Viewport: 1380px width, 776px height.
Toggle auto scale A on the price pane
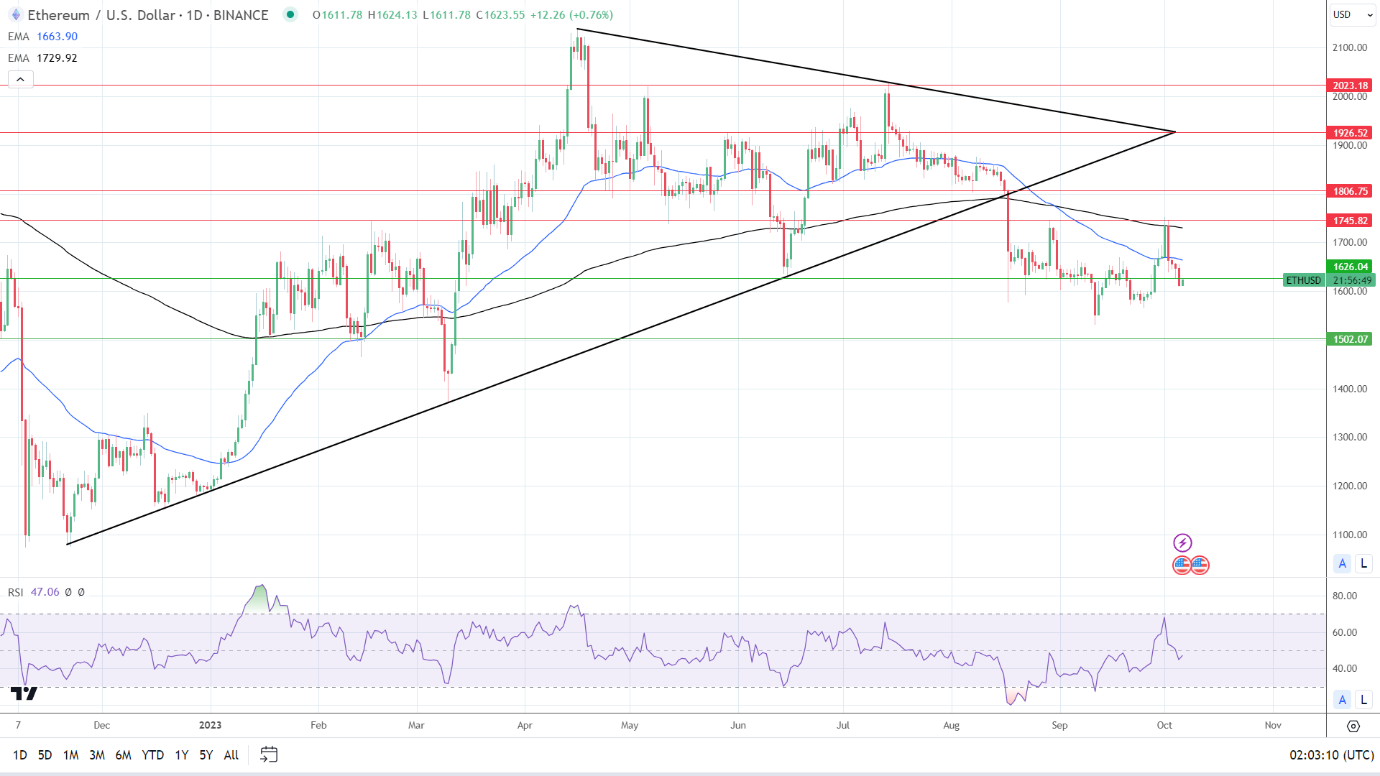click(1343, 564)
